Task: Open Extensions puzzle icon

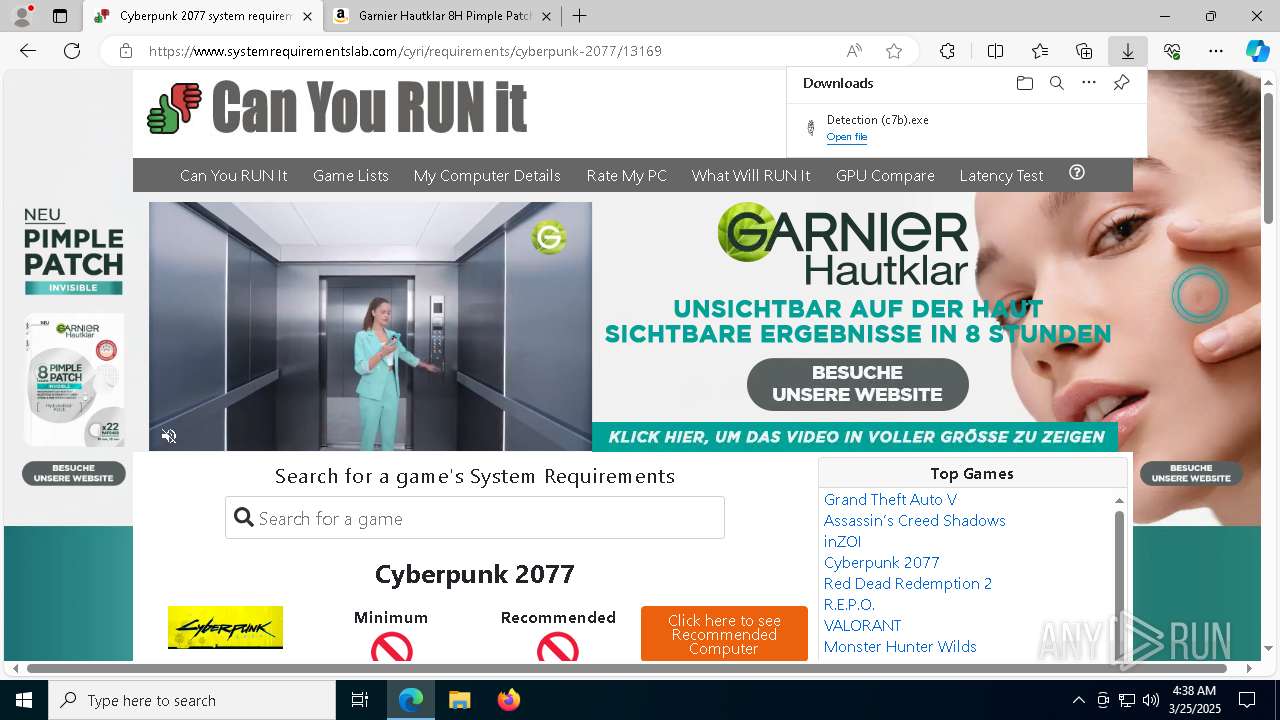Action: point(947,51)
